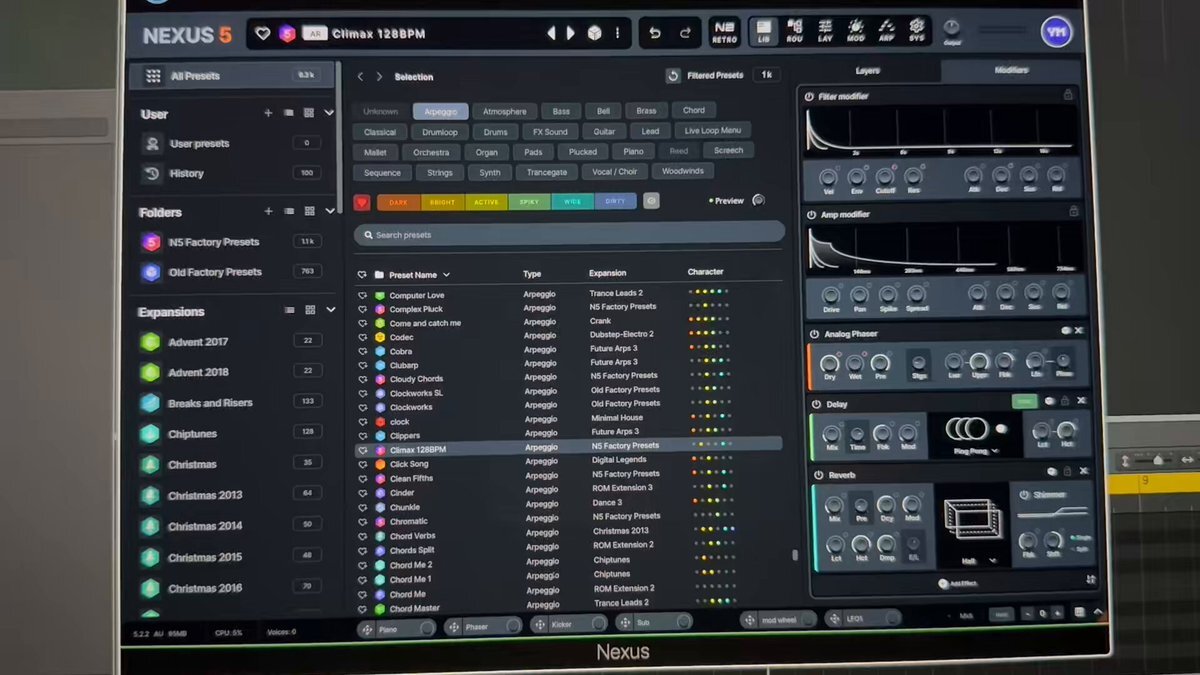Go to the previous preset with the left arrow

pyautogui.click(x=551, y=33)
